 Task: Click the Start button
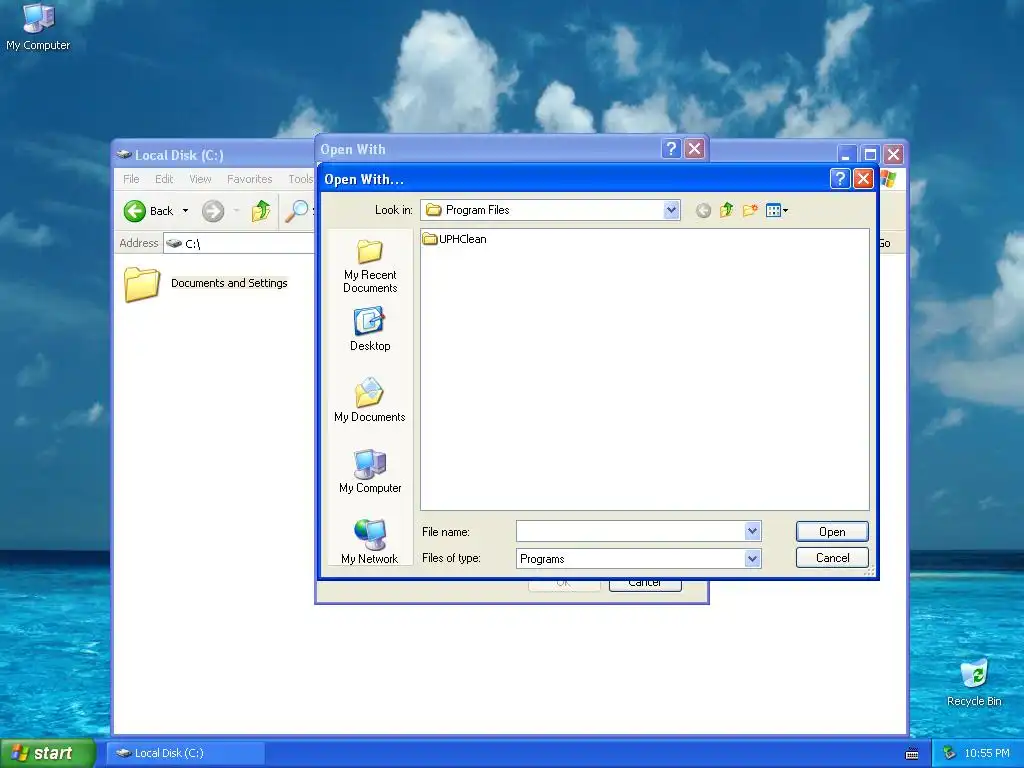pyautogui.click(x=48, y=753)
